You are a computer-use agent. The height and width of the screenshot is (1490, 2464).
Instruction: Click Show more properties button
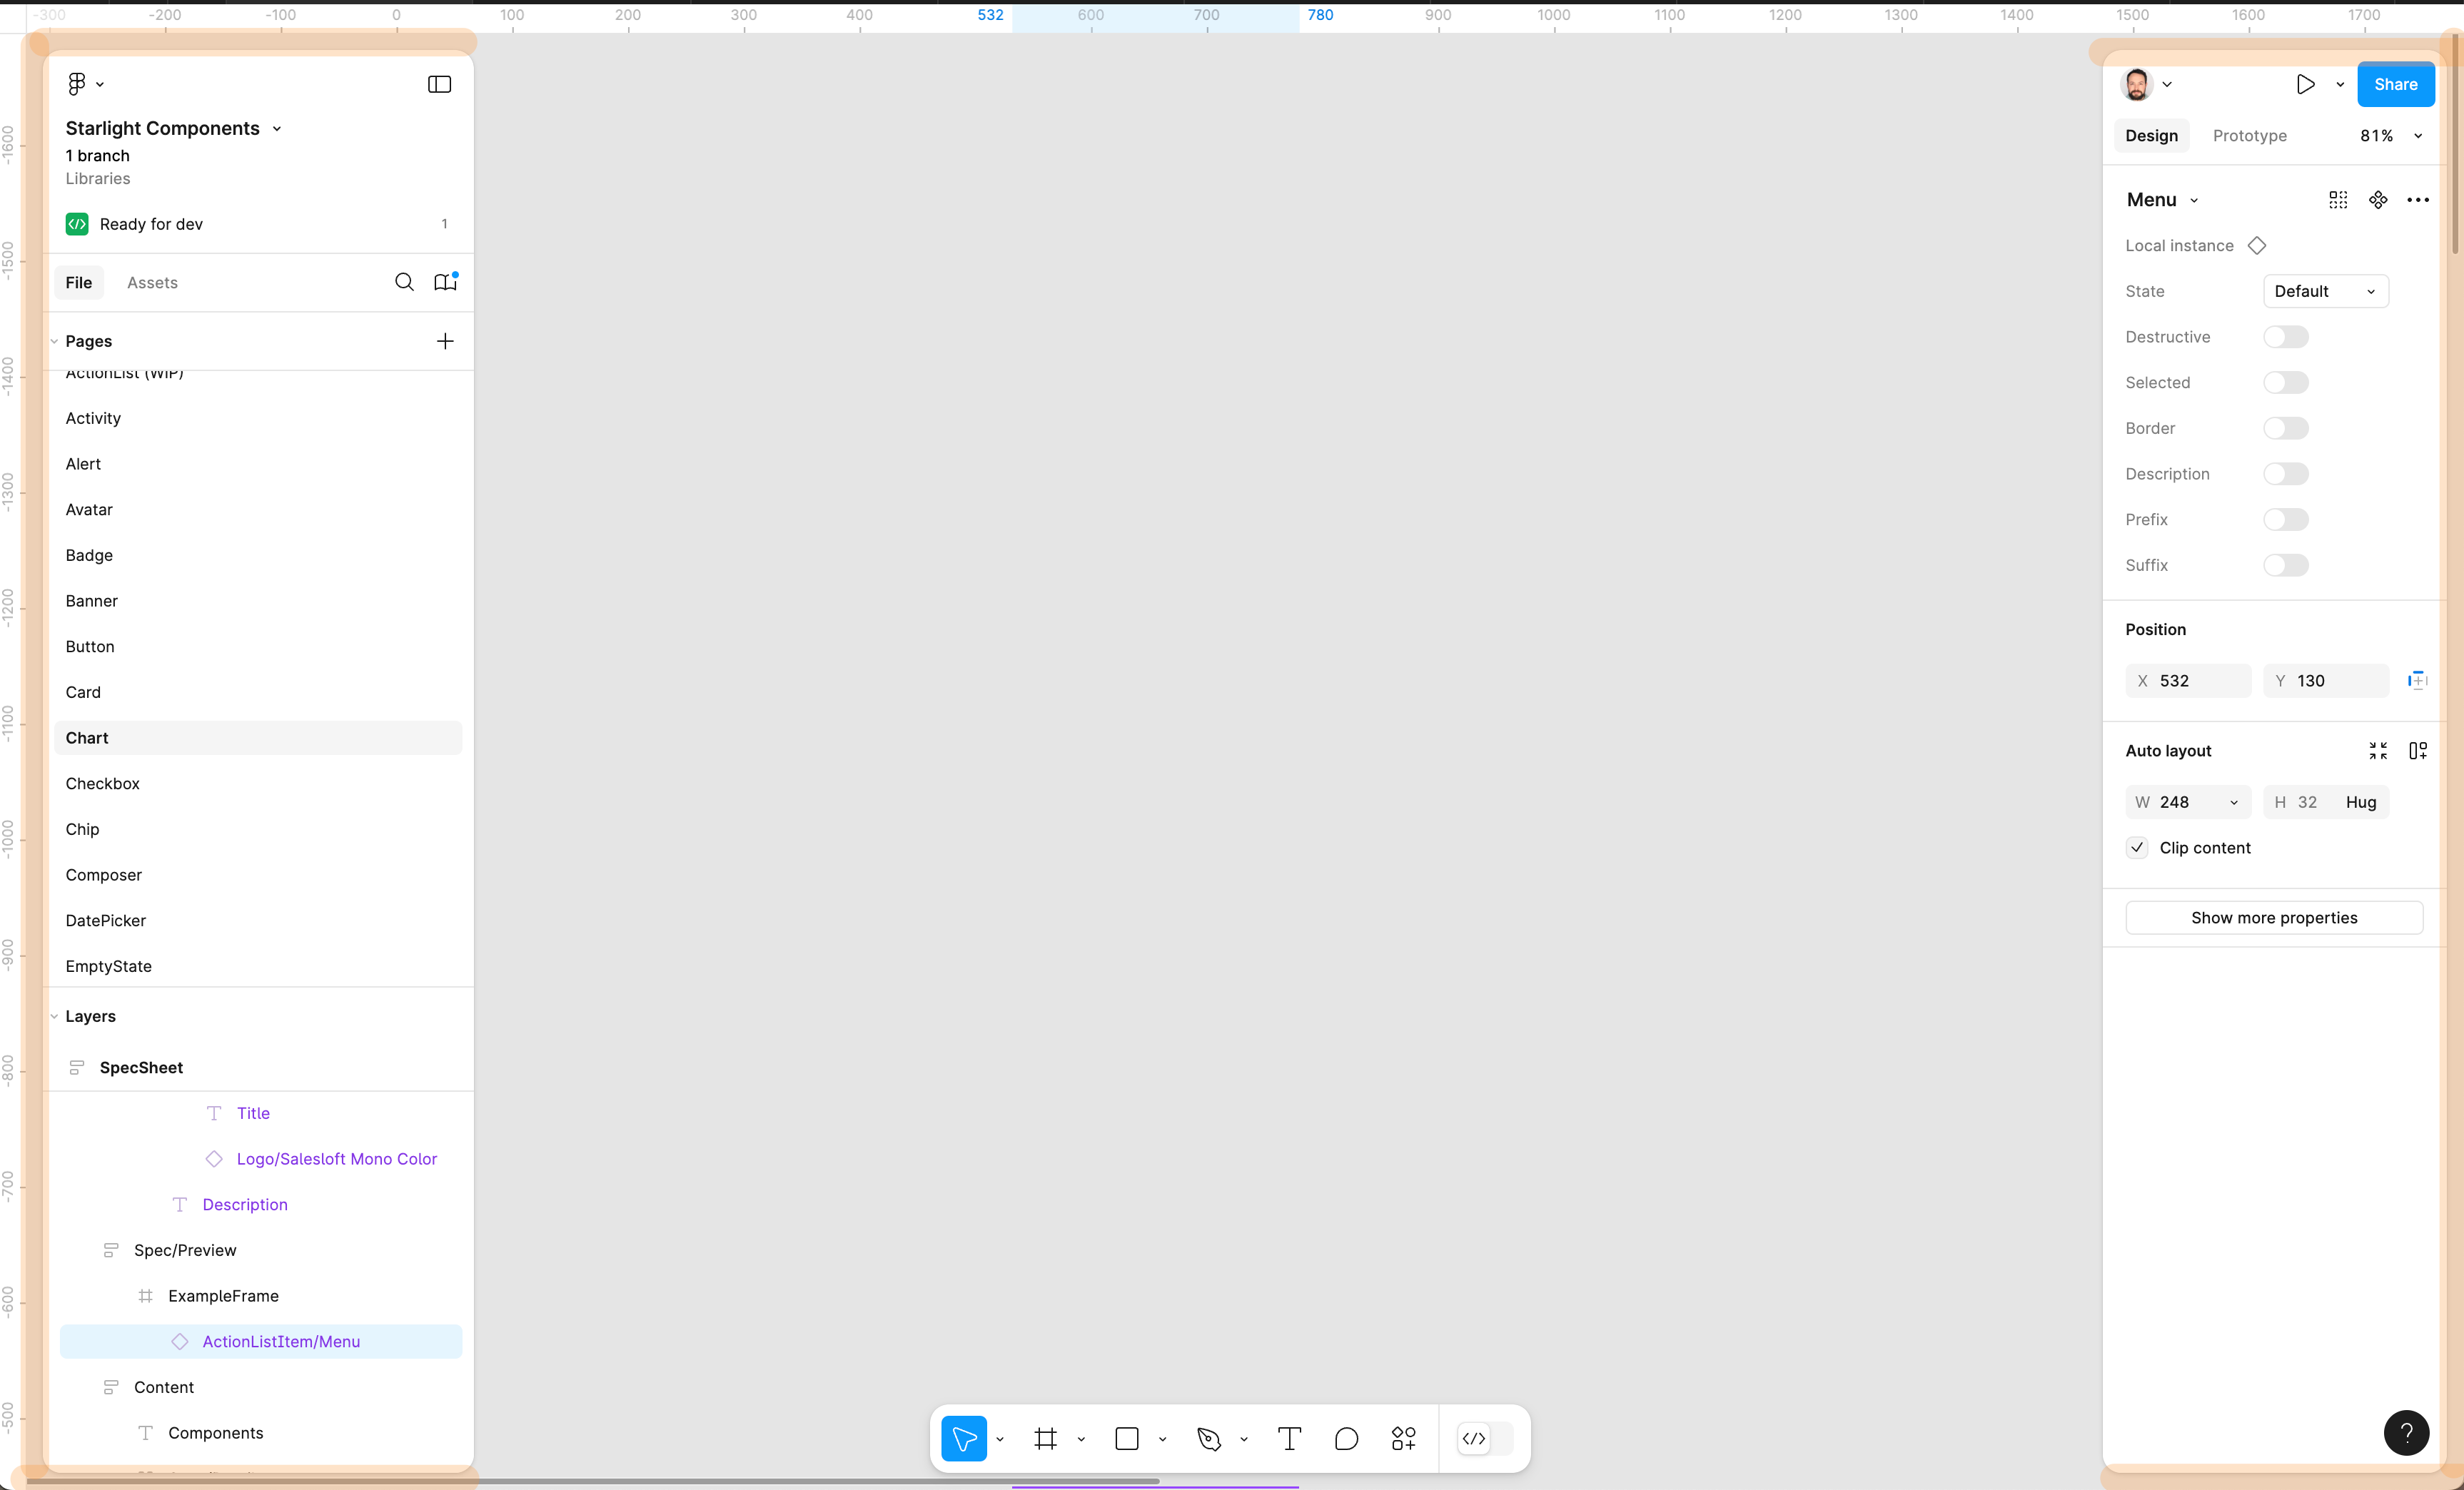2272,916
